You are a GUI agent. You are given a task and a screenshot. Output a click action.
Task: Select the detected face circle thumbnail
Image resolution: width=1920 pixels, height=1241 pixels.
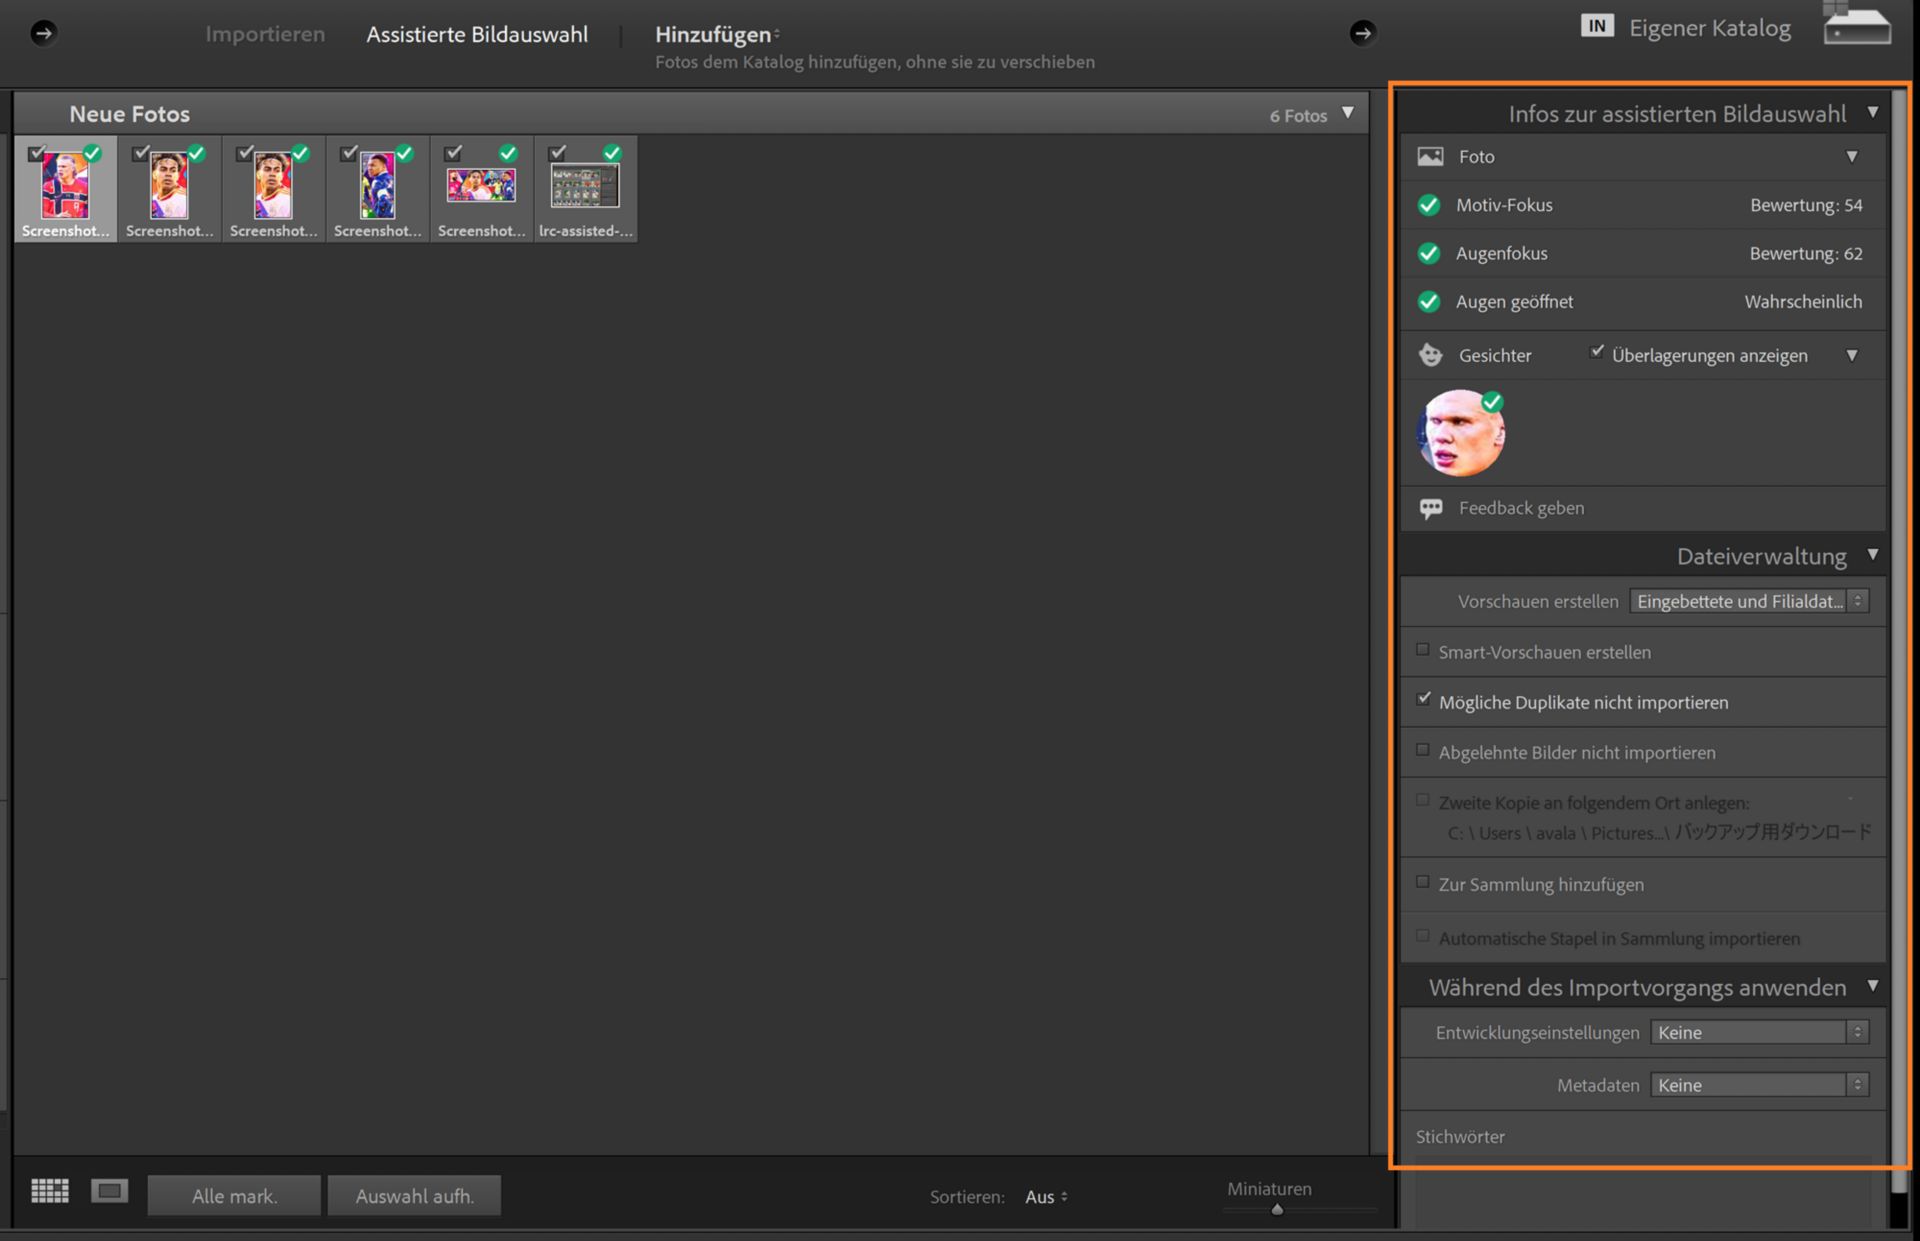point(1460,433)
